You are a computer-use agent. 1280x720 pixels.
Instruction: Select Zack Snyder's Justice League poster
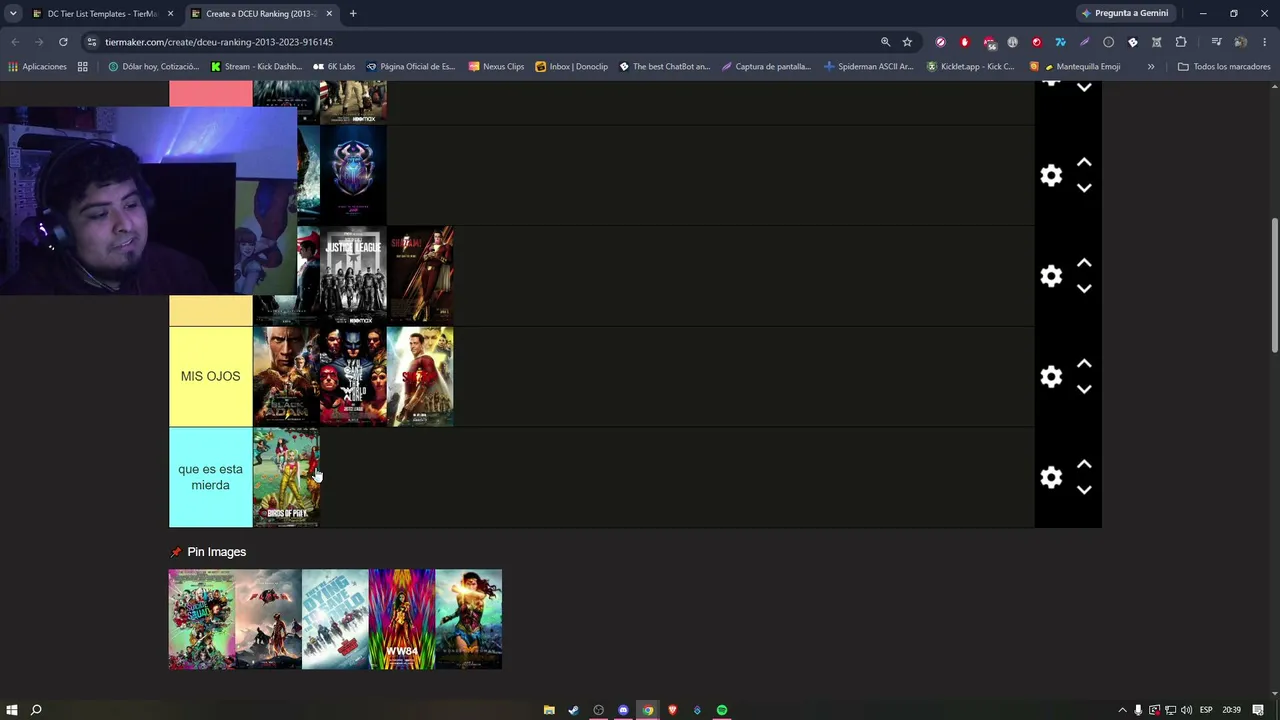(x=353, y=276)
